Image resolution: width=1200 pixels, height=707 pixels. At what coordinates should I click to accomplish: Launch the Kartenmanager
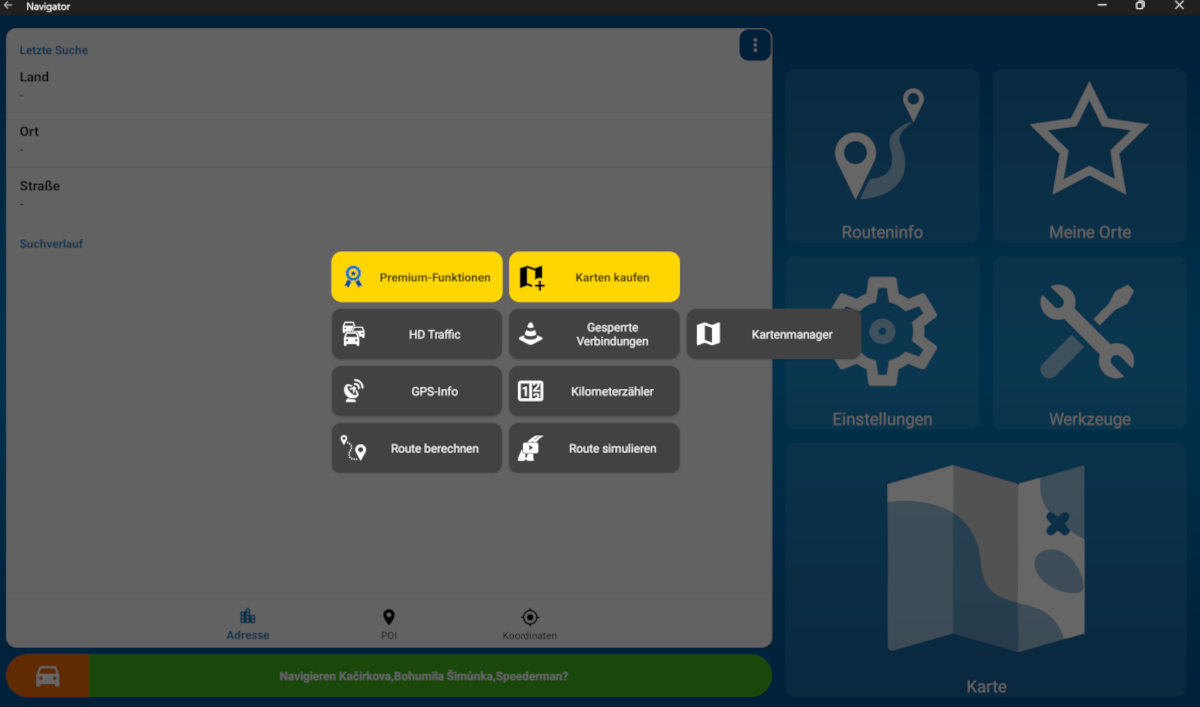[773, 334]
